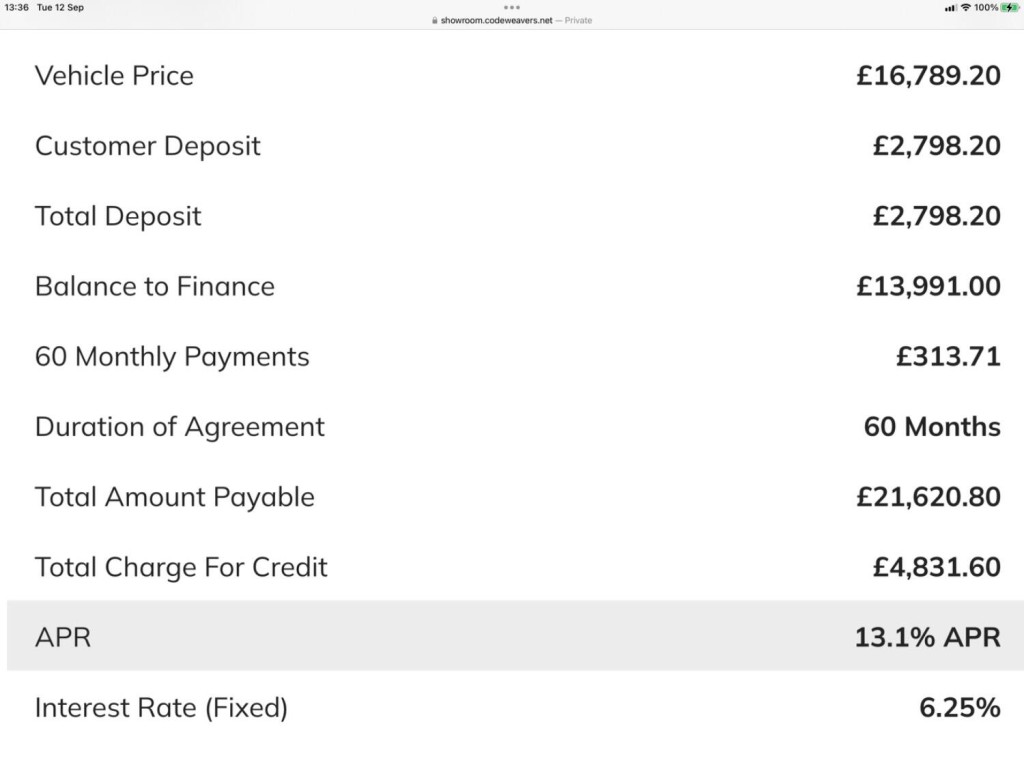The image size is (1024, 767).
Task: Tap the three-dot multitasking icon
Action: click(512, 8)
